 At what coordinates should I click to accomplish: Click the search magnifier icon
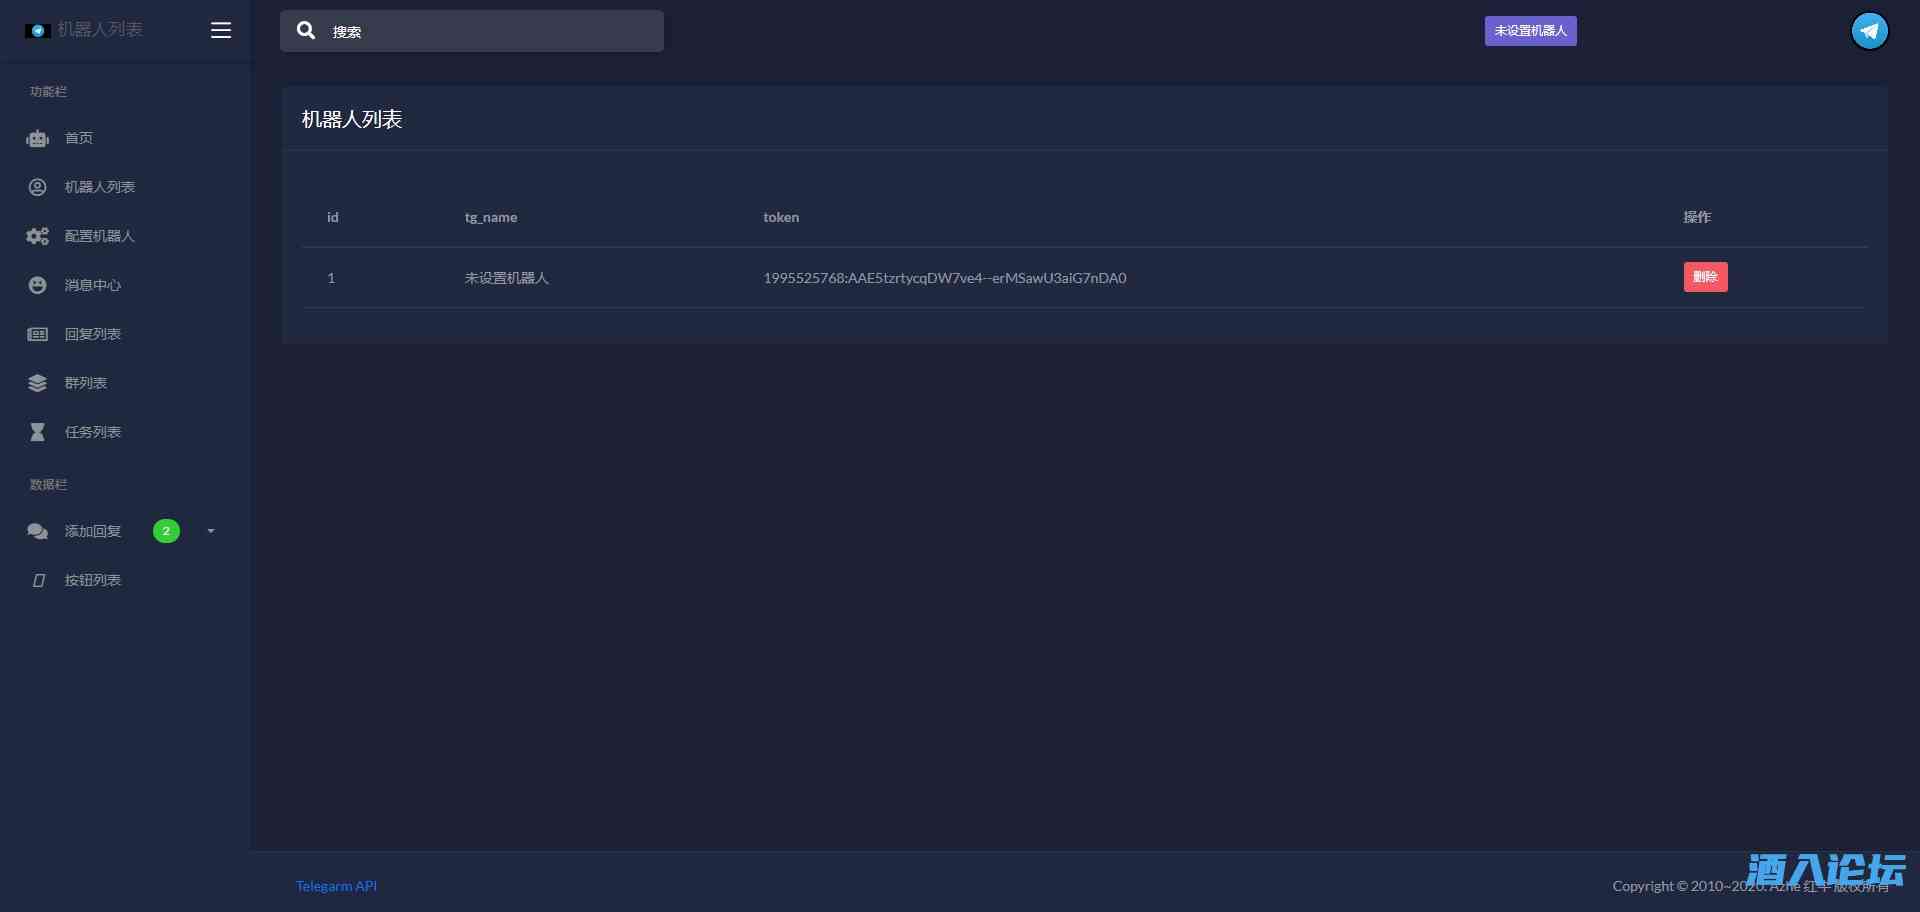point(306,31)
